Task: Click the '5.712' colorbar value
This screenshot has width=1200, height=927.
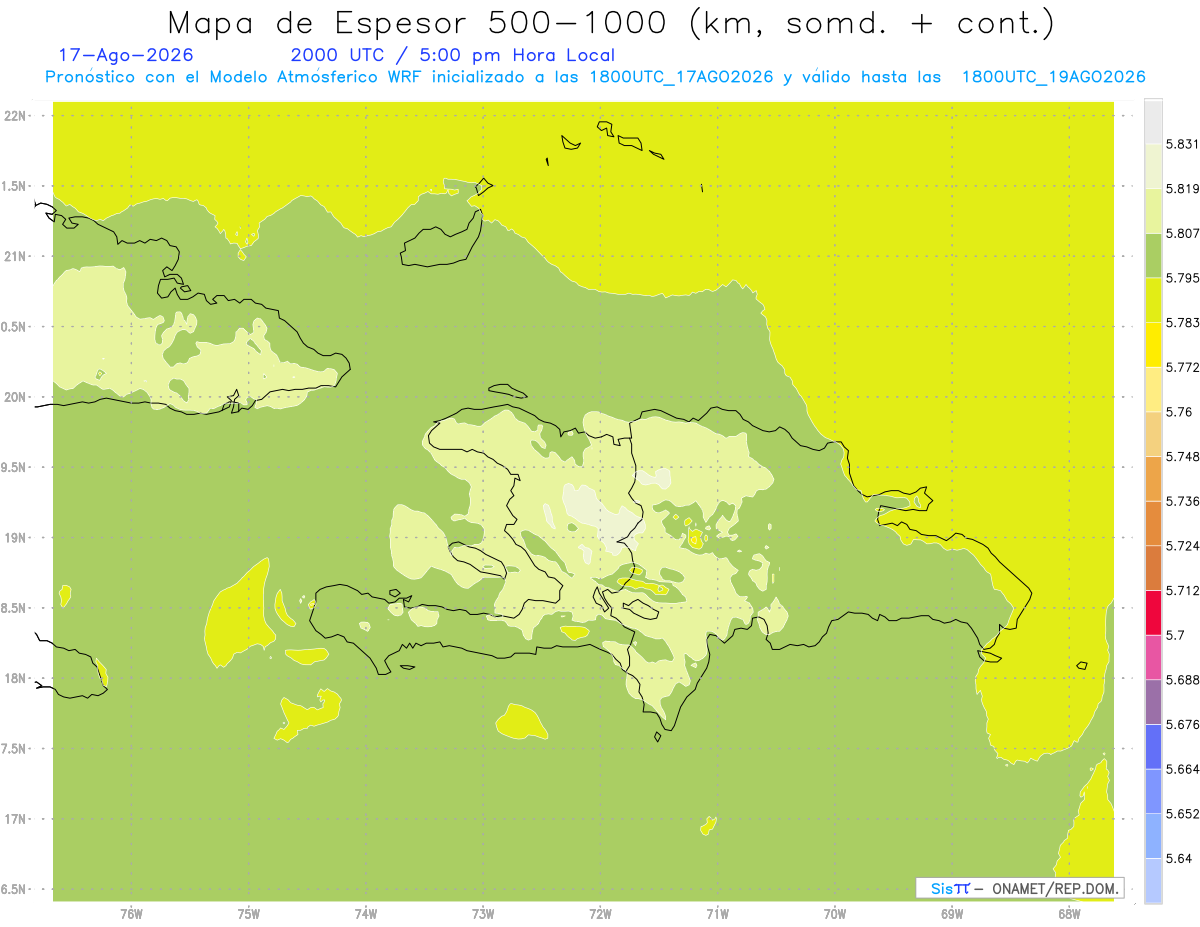Action: point(1182,591)
